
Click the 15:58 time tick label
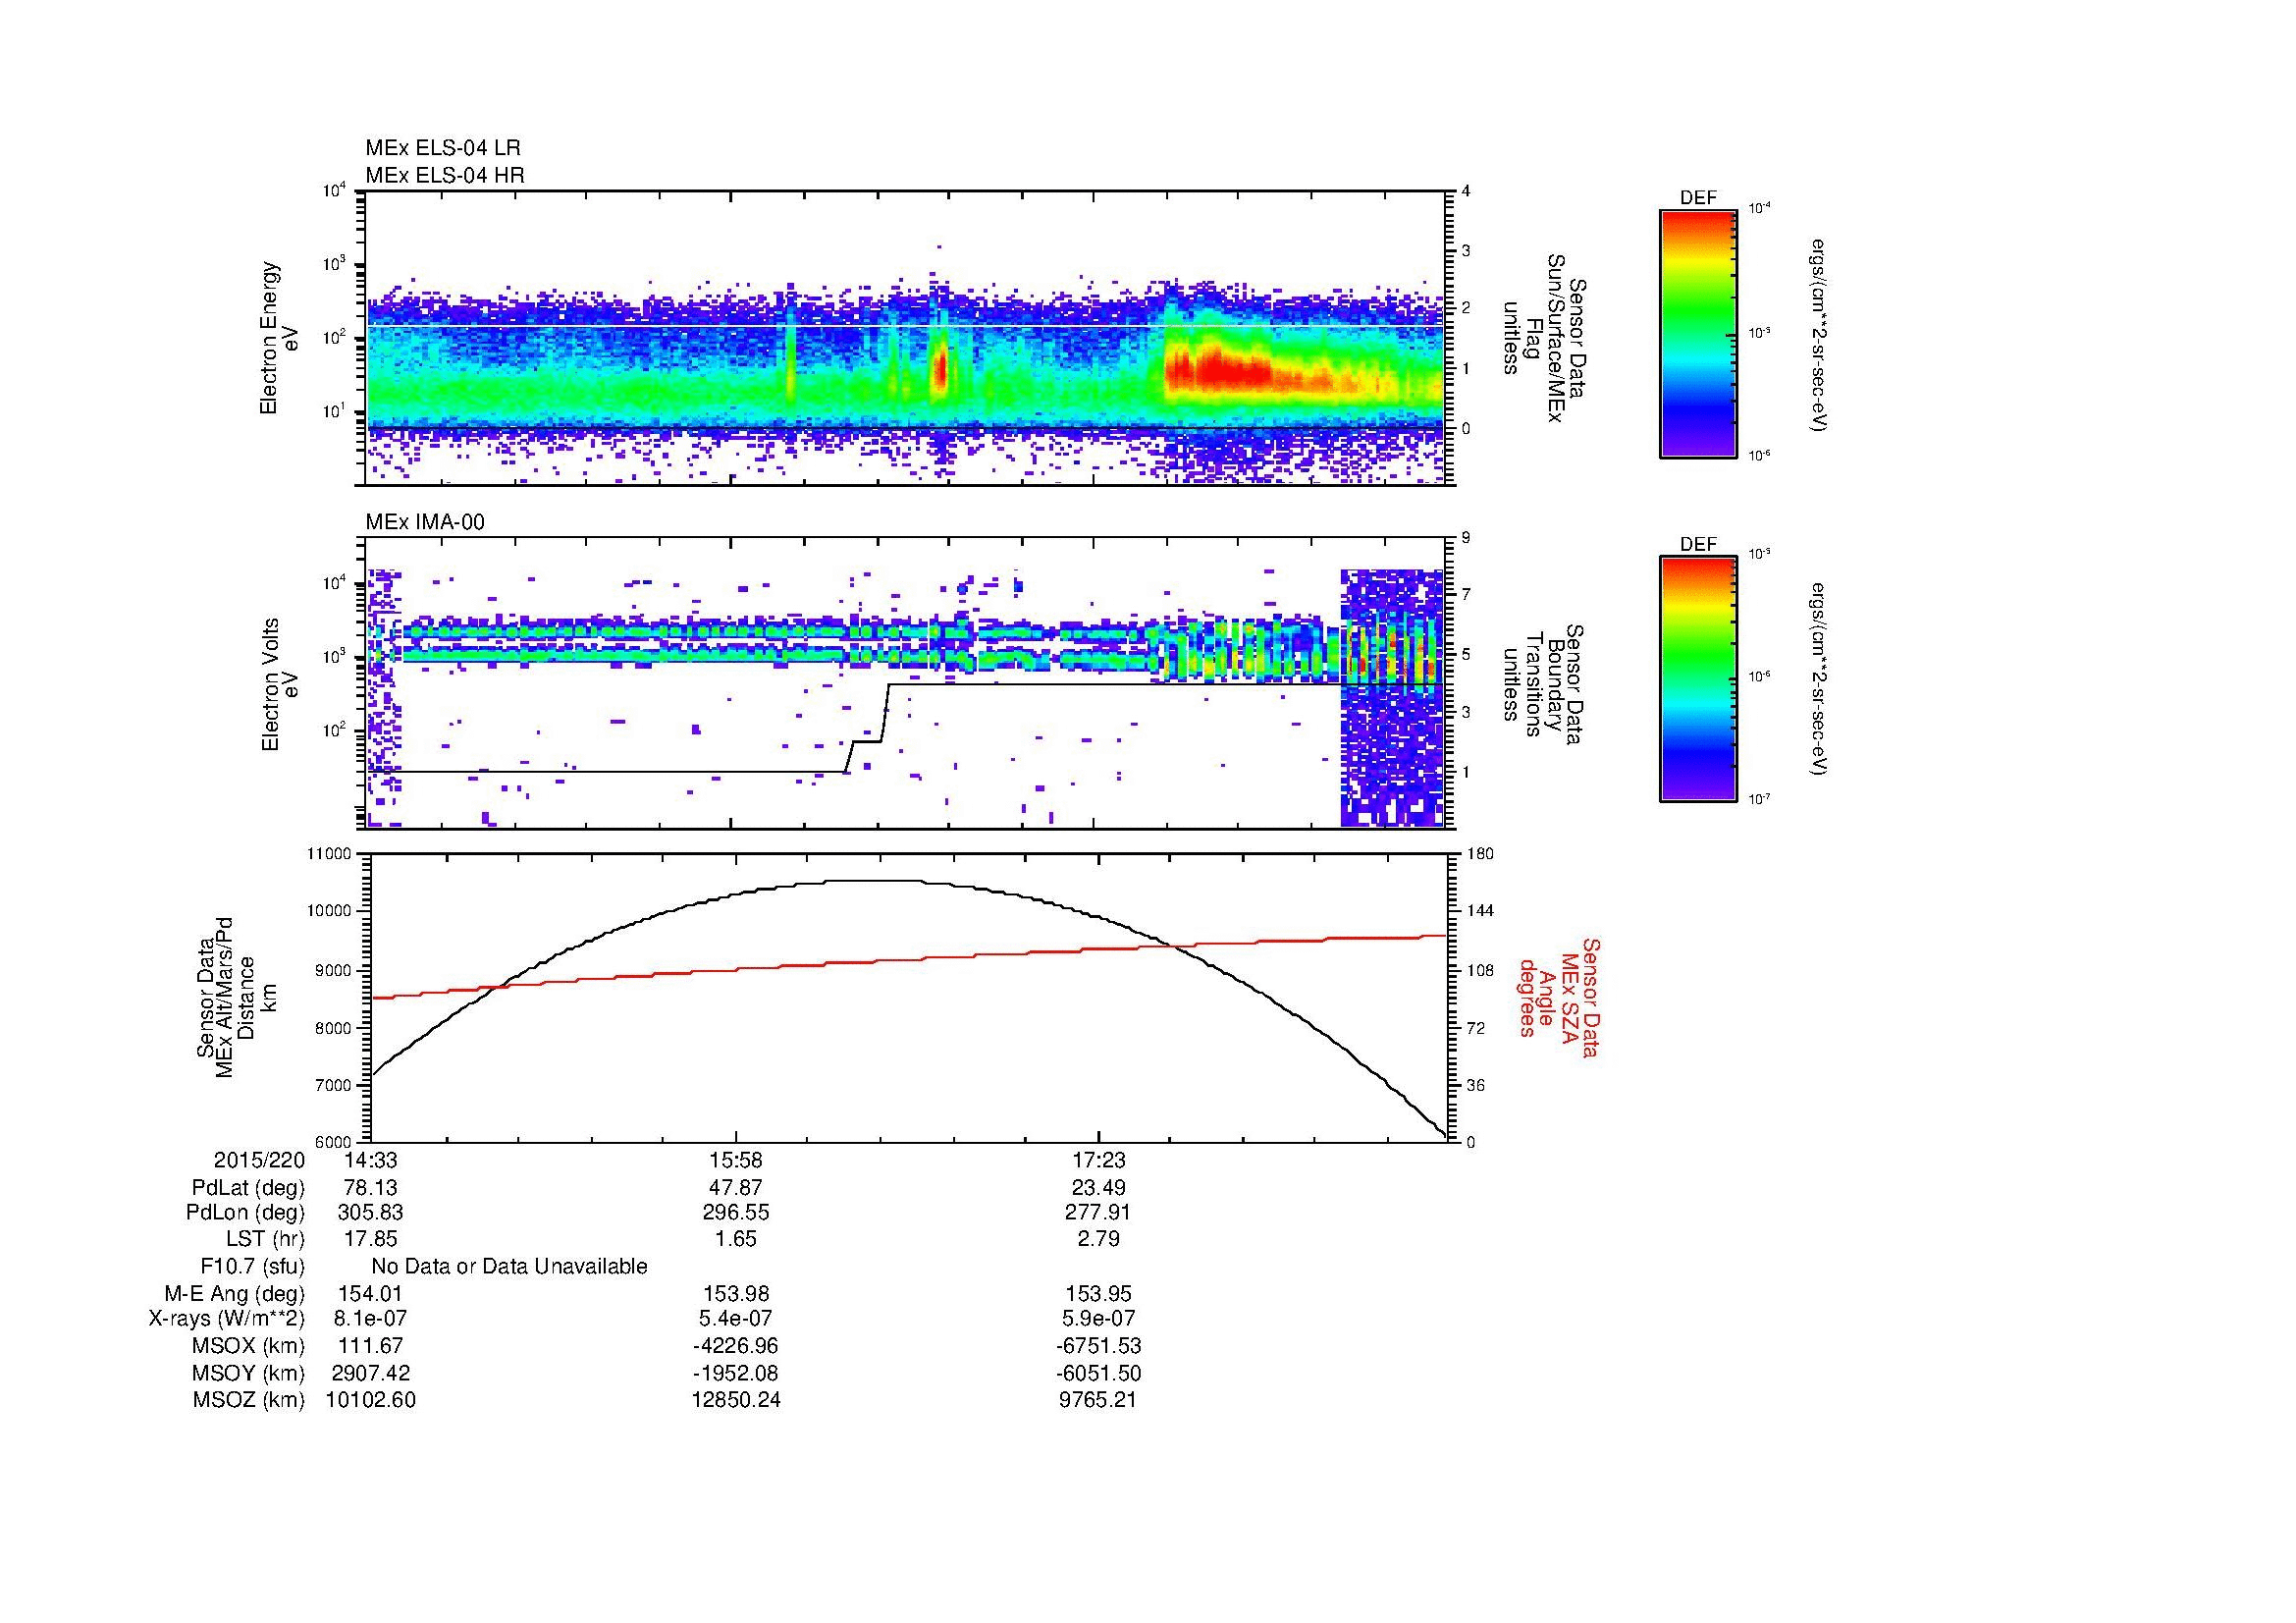click(x=736, y=1160)
